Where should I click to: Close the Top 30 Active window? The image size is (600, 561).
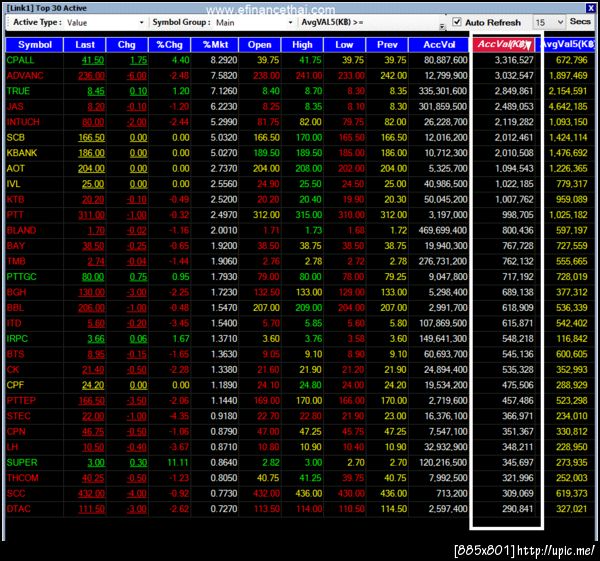tap(591, 8)
